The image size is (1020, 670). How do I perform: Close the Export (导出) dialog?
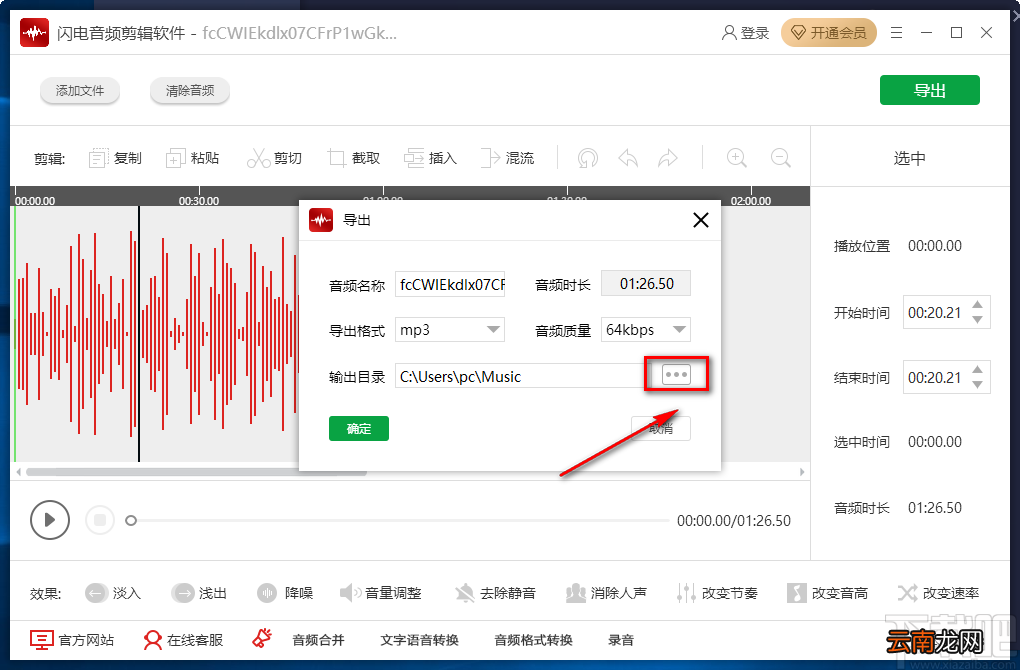701,220
